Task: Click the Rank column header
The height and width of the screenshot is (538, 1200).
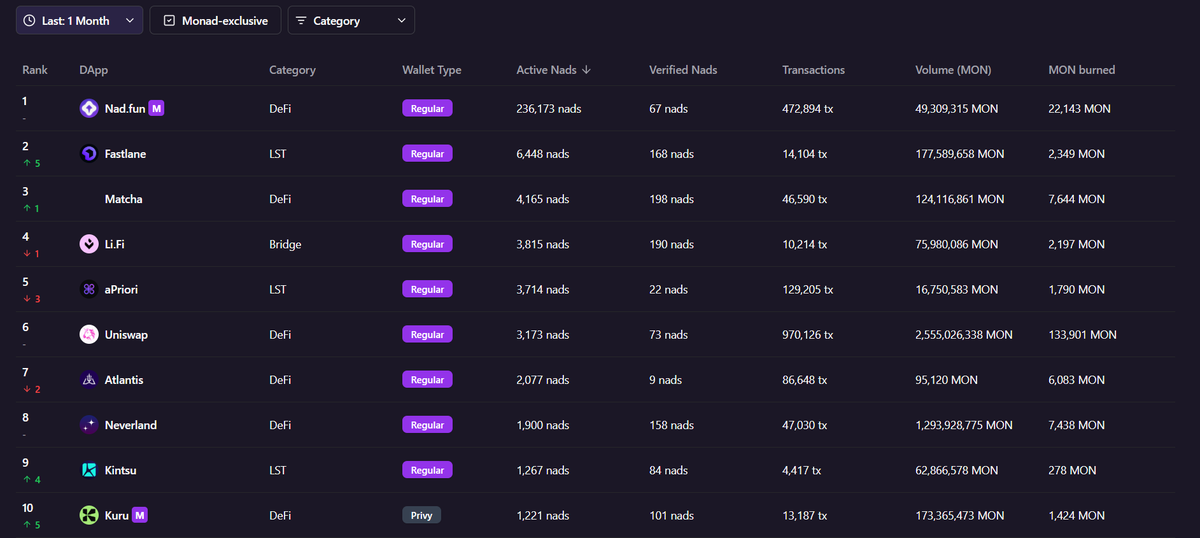Action: (35, 70)
